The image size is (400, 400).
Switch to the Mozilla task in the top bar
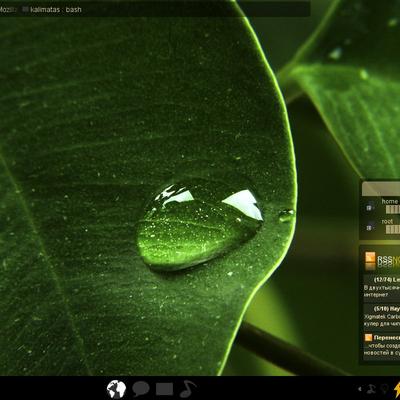pyautogui.click(x=8, y=10)
